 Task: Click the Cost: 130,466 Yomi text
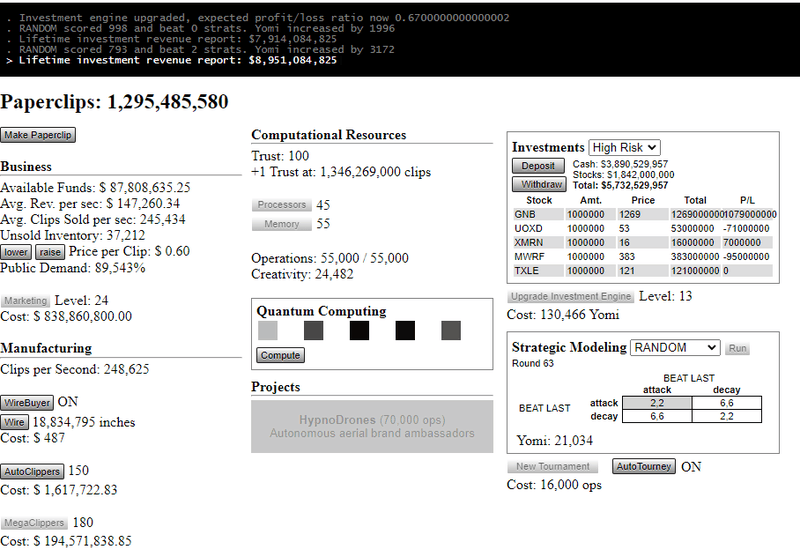(563, 315)
